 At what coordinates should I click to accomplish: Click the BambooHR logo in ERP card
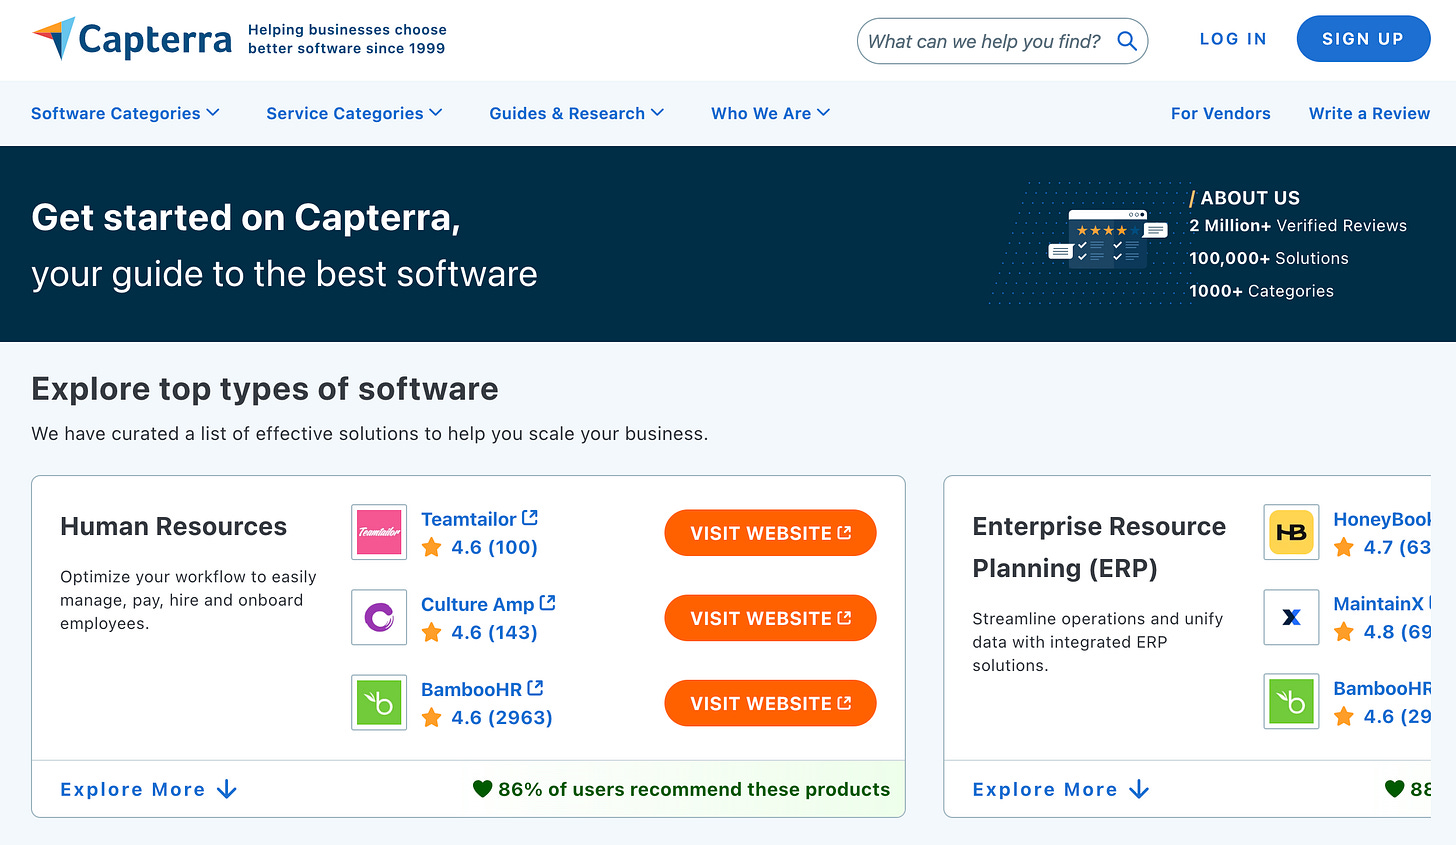tap(1291, 702)
